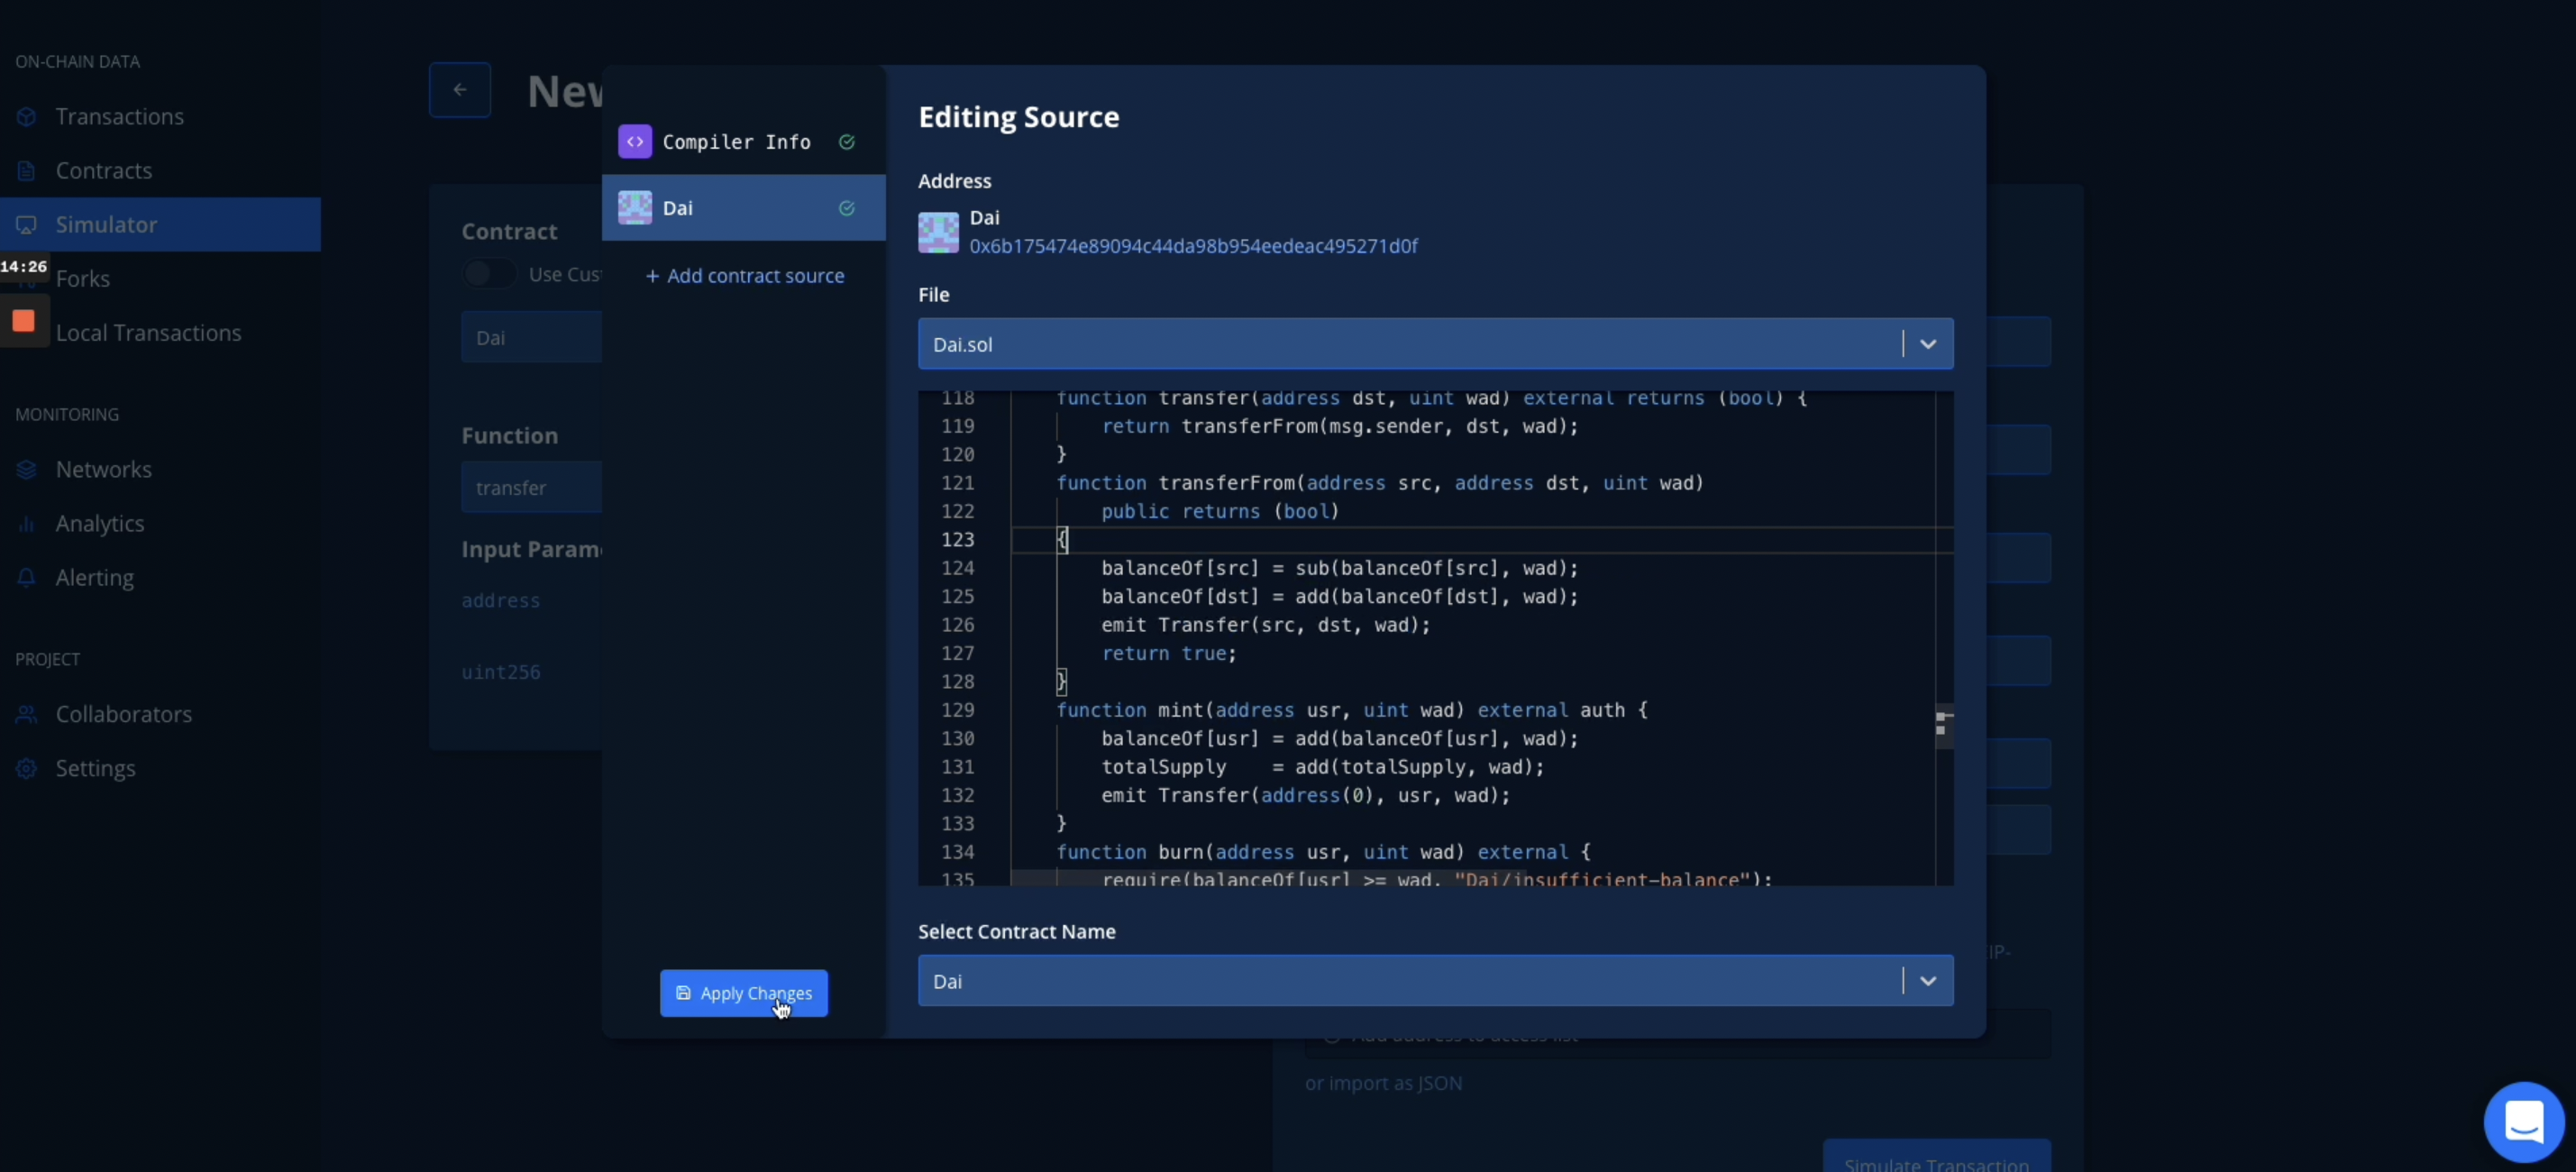The width and height of the screenshot is (2576, 1172).
Task: Click the save icon in Apply Changes
Action: [684, 993]
